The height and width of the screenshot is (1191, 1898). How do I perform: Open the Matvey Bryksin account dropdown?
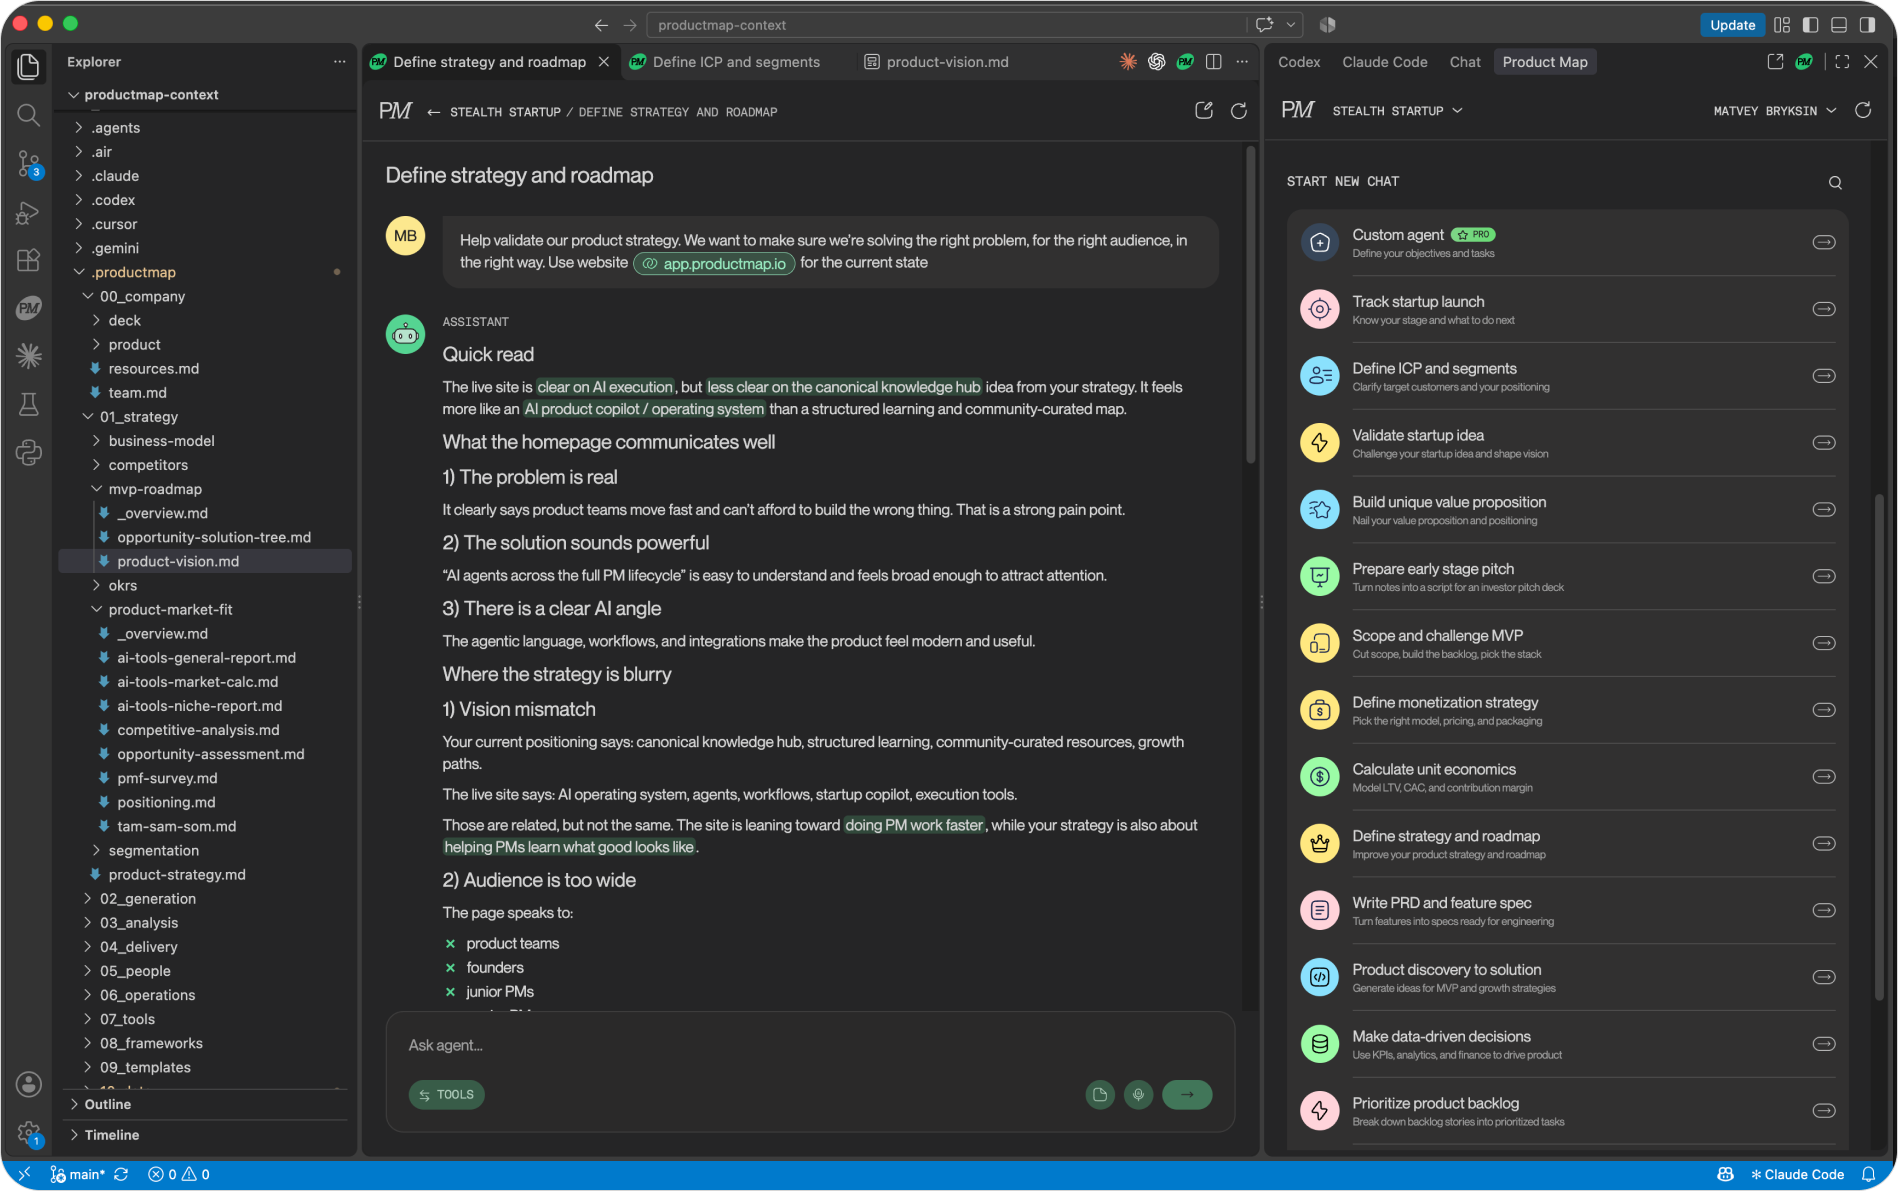[x=1775, y=111]
